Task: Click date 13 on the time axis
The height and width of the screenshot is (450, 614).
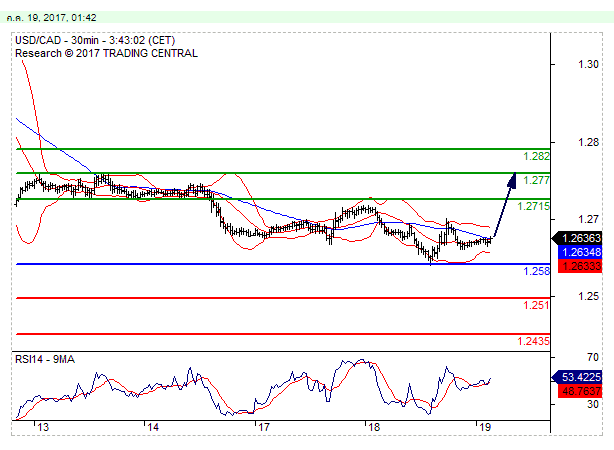Action: tap(43, 427)
